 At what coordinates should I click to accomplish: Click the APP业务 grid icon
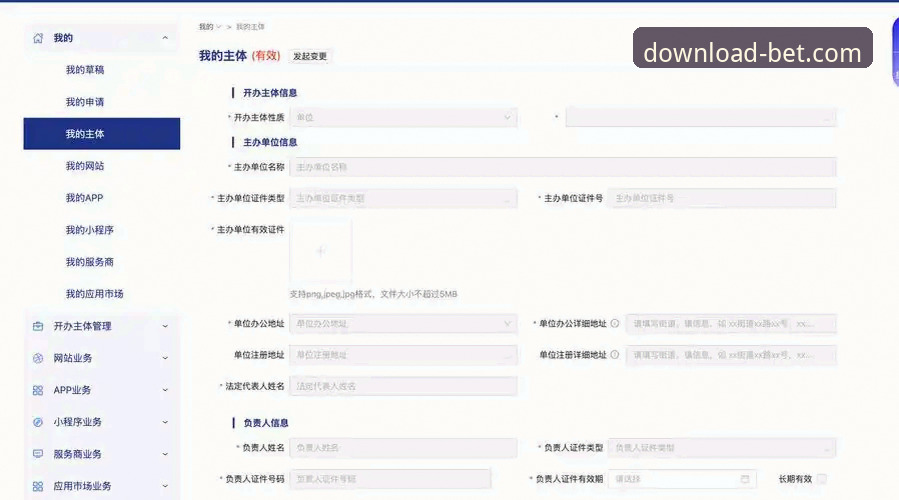tap(38, 390)
